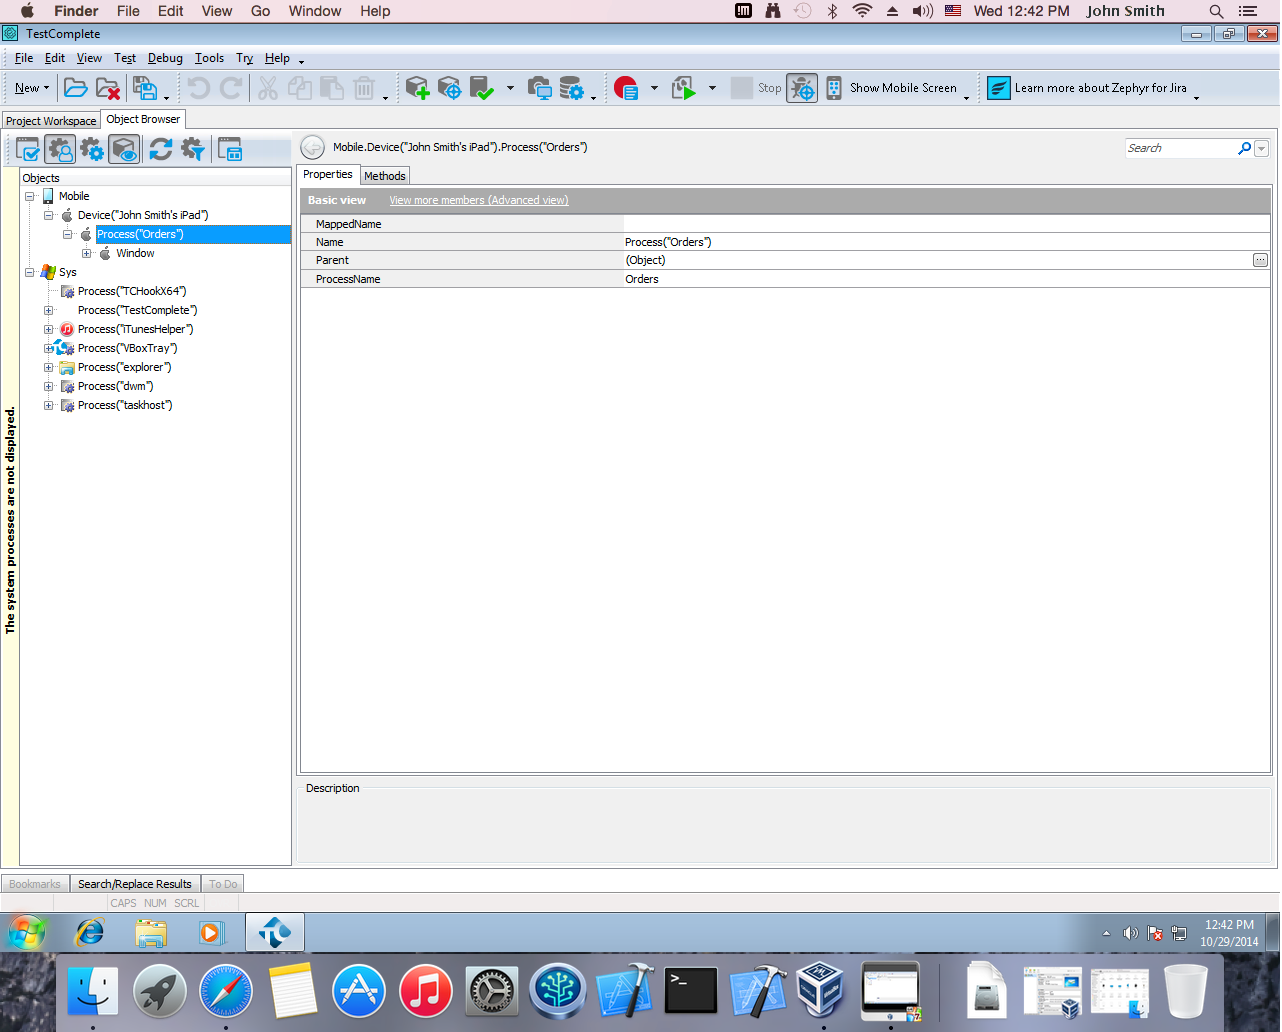The height and width of the screenshot is (1032, 1282).
Task: Click the Add Object box icon with plus
Action: click(417, 88)
